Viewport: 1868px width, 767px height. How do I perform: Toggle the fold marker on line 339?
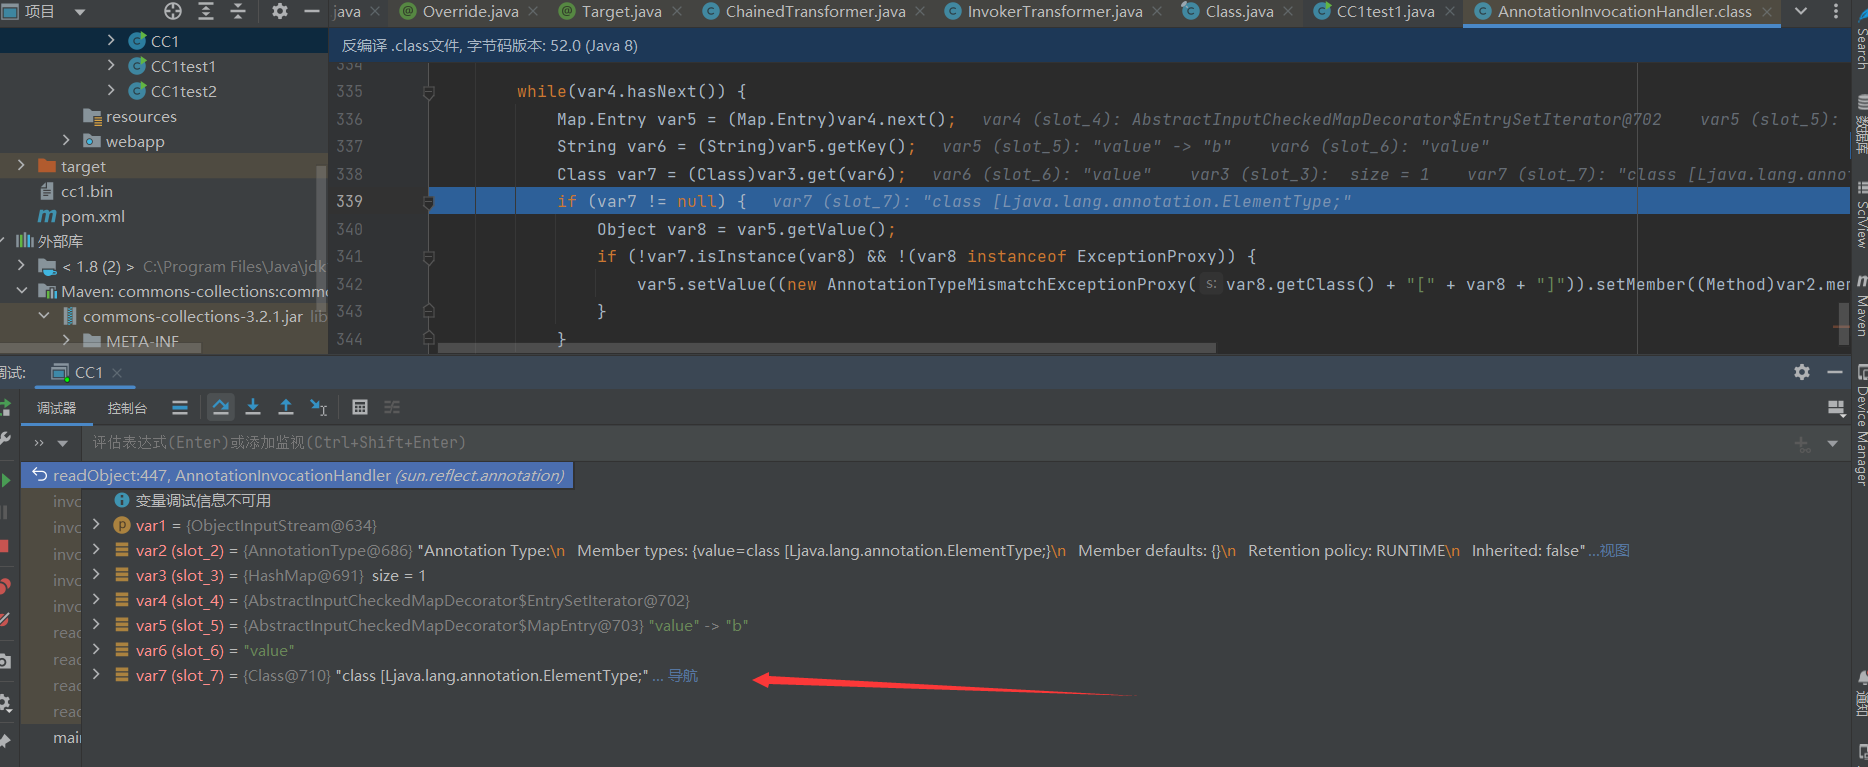(428, 202)
